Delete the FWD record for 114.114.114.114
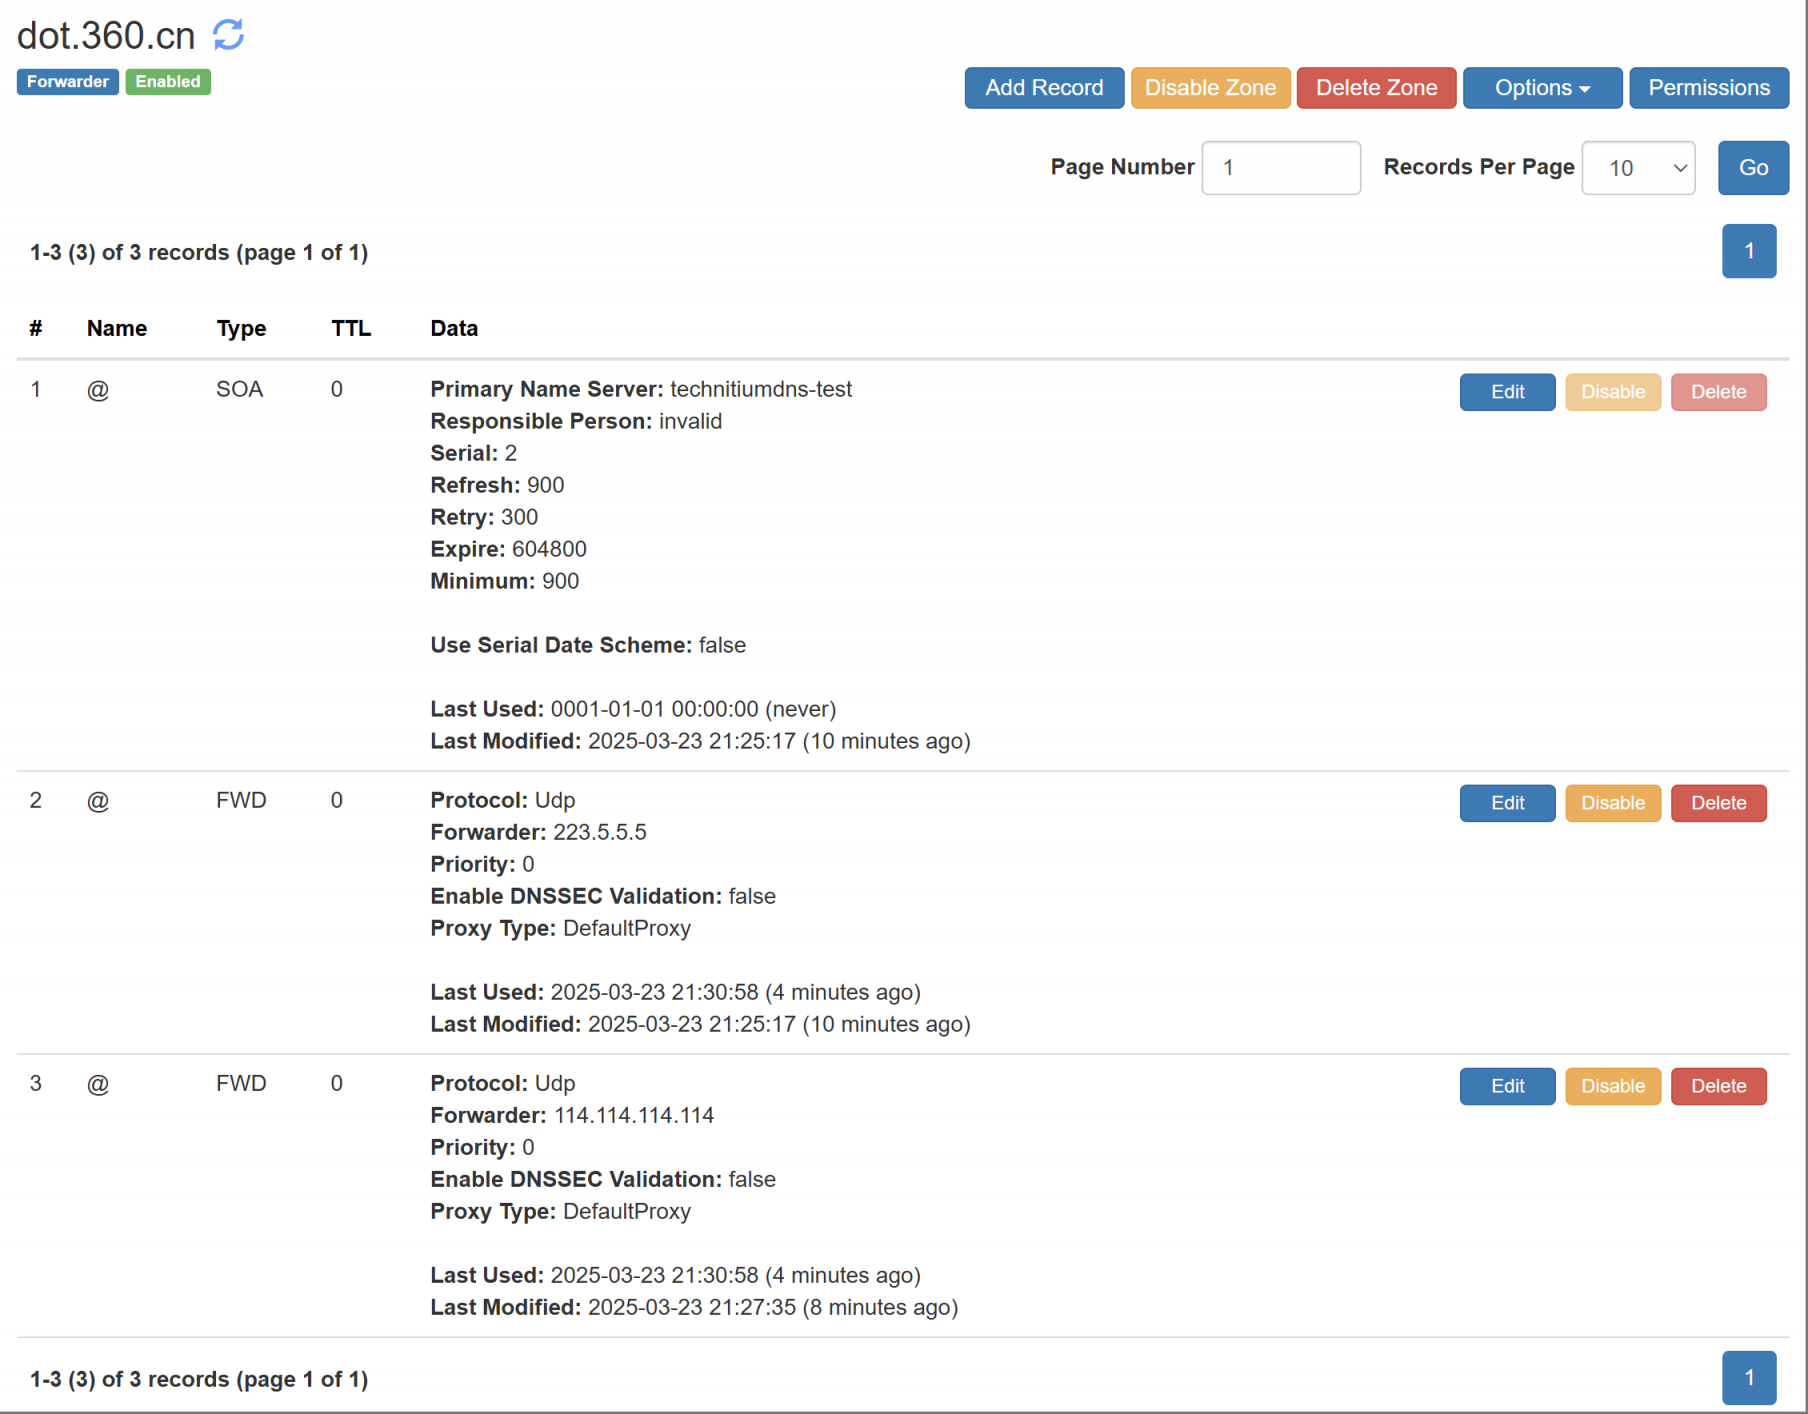The height and width of the screenshot is (1414, 1808). coord(1718,1086)
